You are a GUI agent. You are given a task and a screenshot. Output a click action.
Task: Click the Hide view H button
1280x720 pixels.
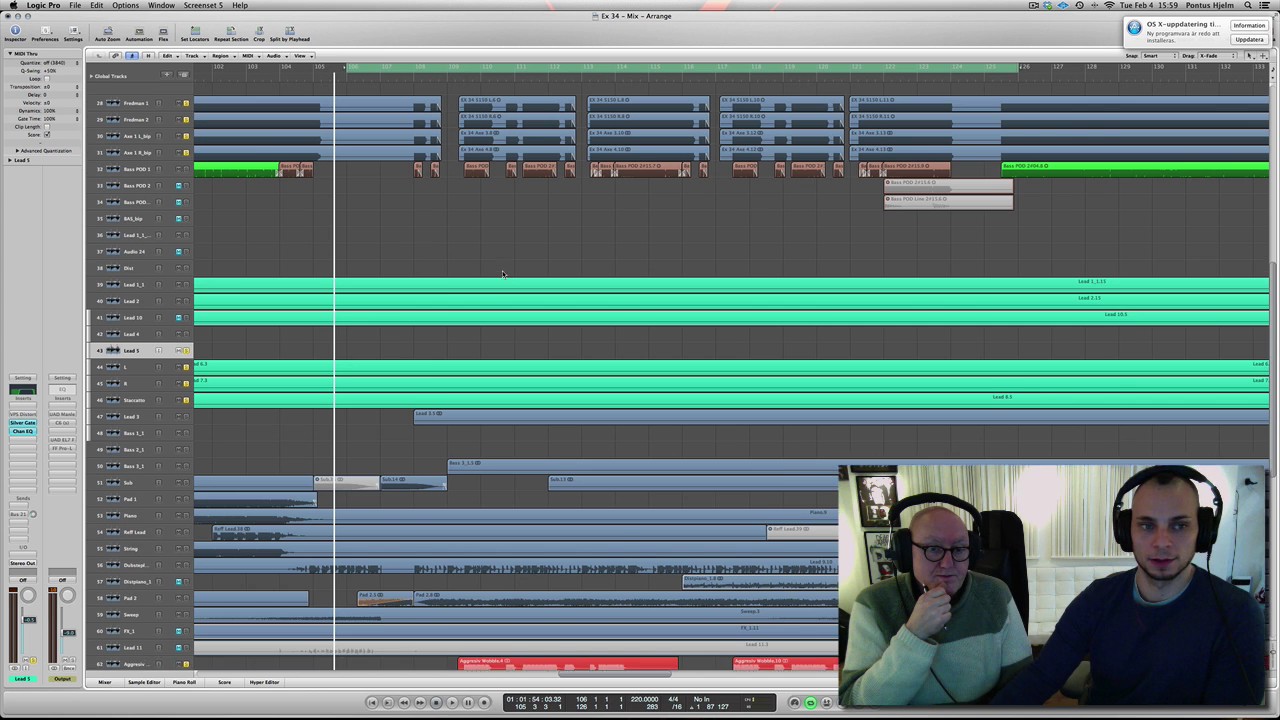(148, 56)
